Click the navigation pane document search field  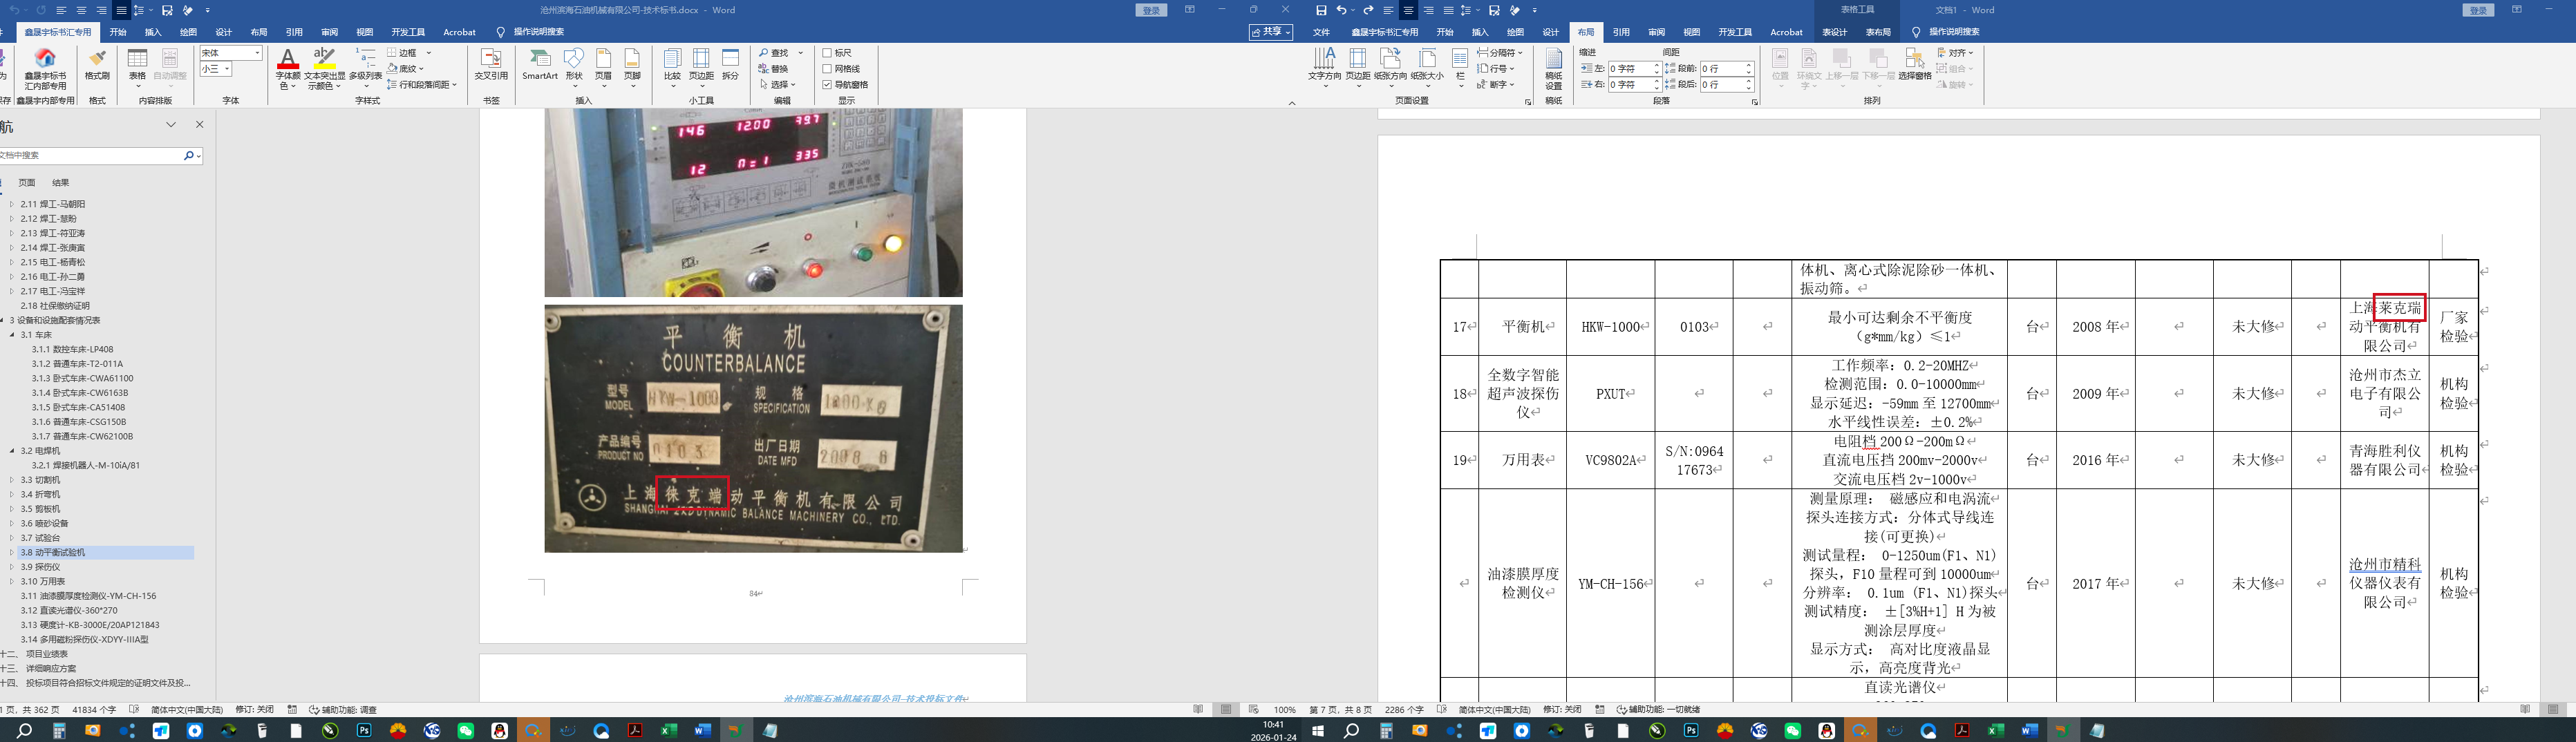click(90, 156)
